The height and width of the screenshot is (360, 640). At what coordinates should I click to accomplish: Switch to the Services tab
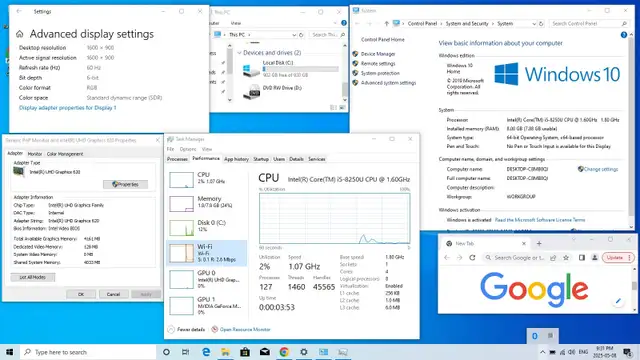click(x=317, y=159)
